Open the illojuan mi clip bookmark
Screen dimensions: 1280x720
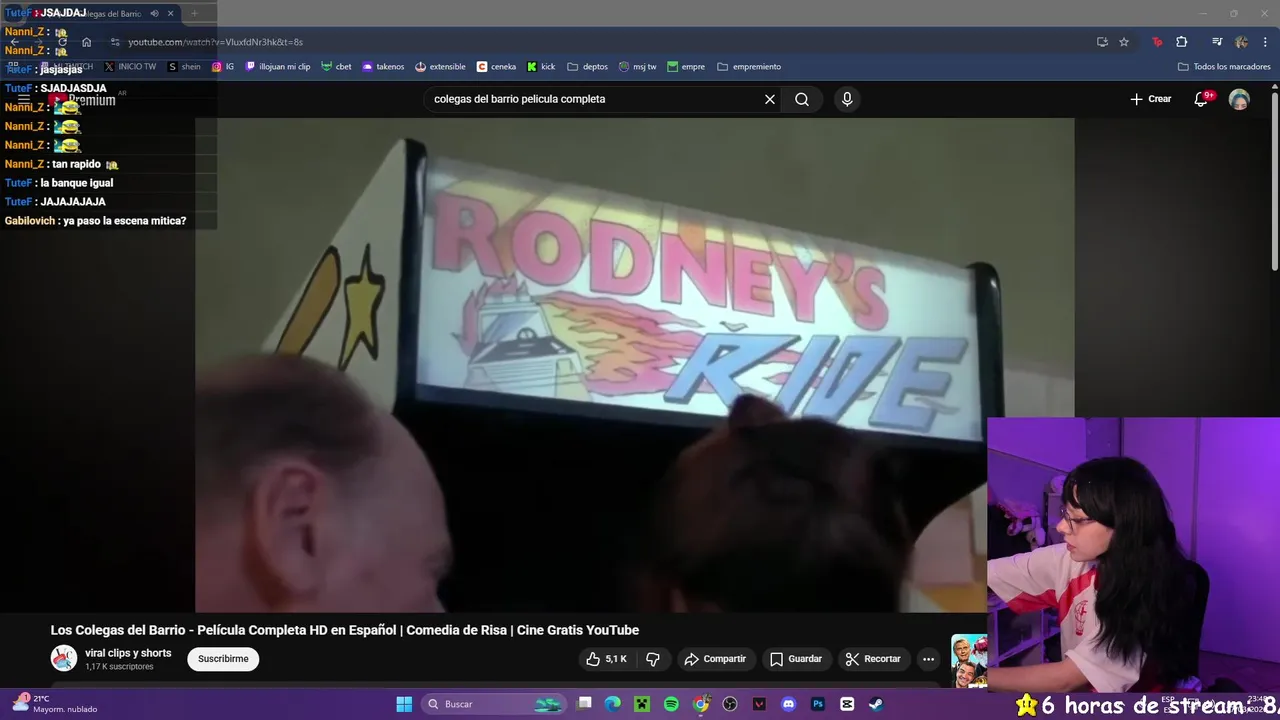click(278, 67)
